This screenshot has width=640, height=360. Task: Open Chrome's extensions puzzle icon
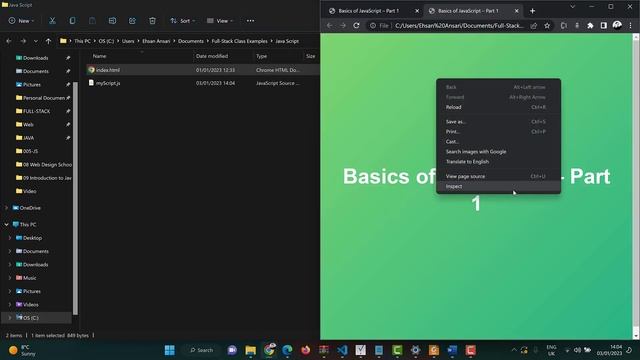point(590,26)
